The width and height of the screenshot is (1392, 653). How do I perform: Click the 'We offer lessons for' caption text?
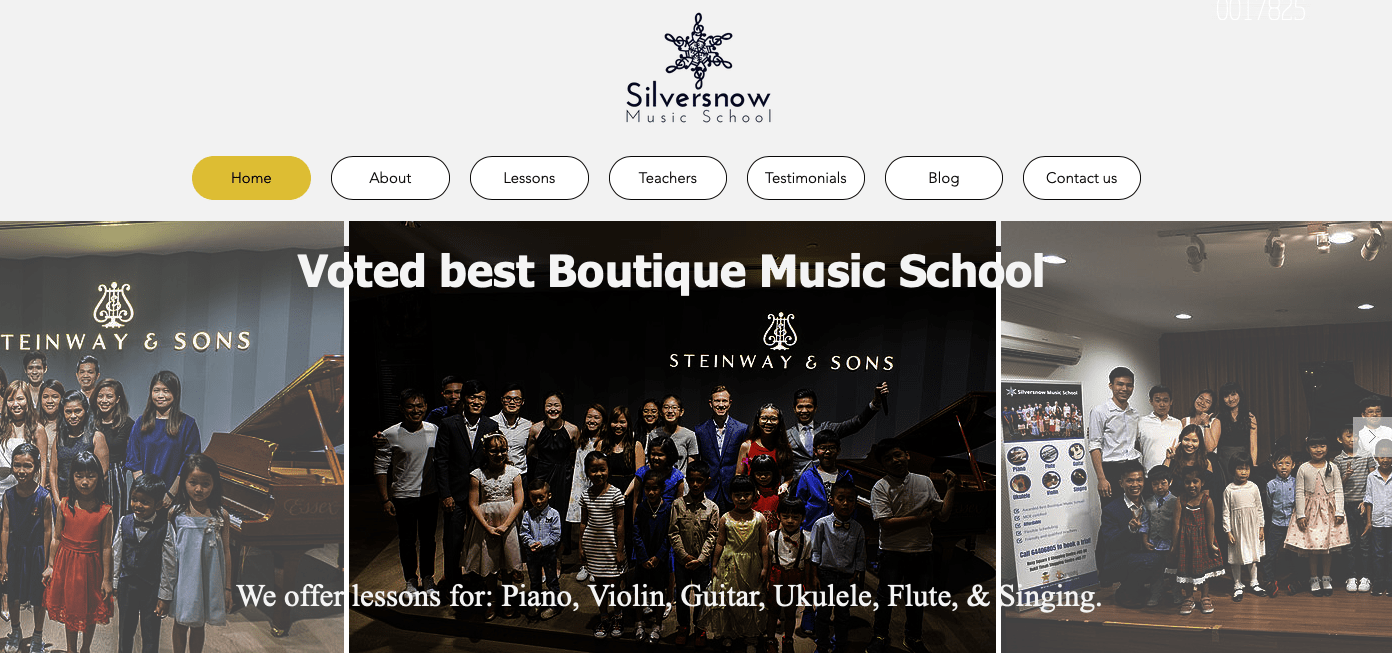click(669, 596)
